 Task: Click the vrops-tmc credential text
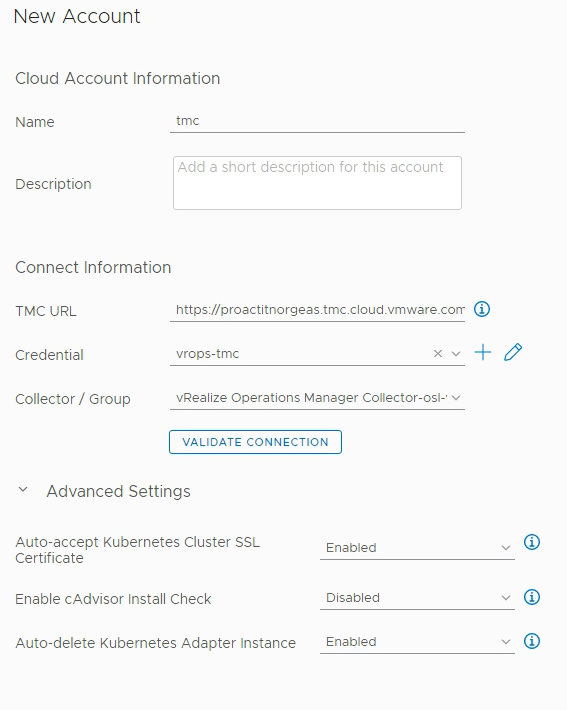click(x=207, y=354)
